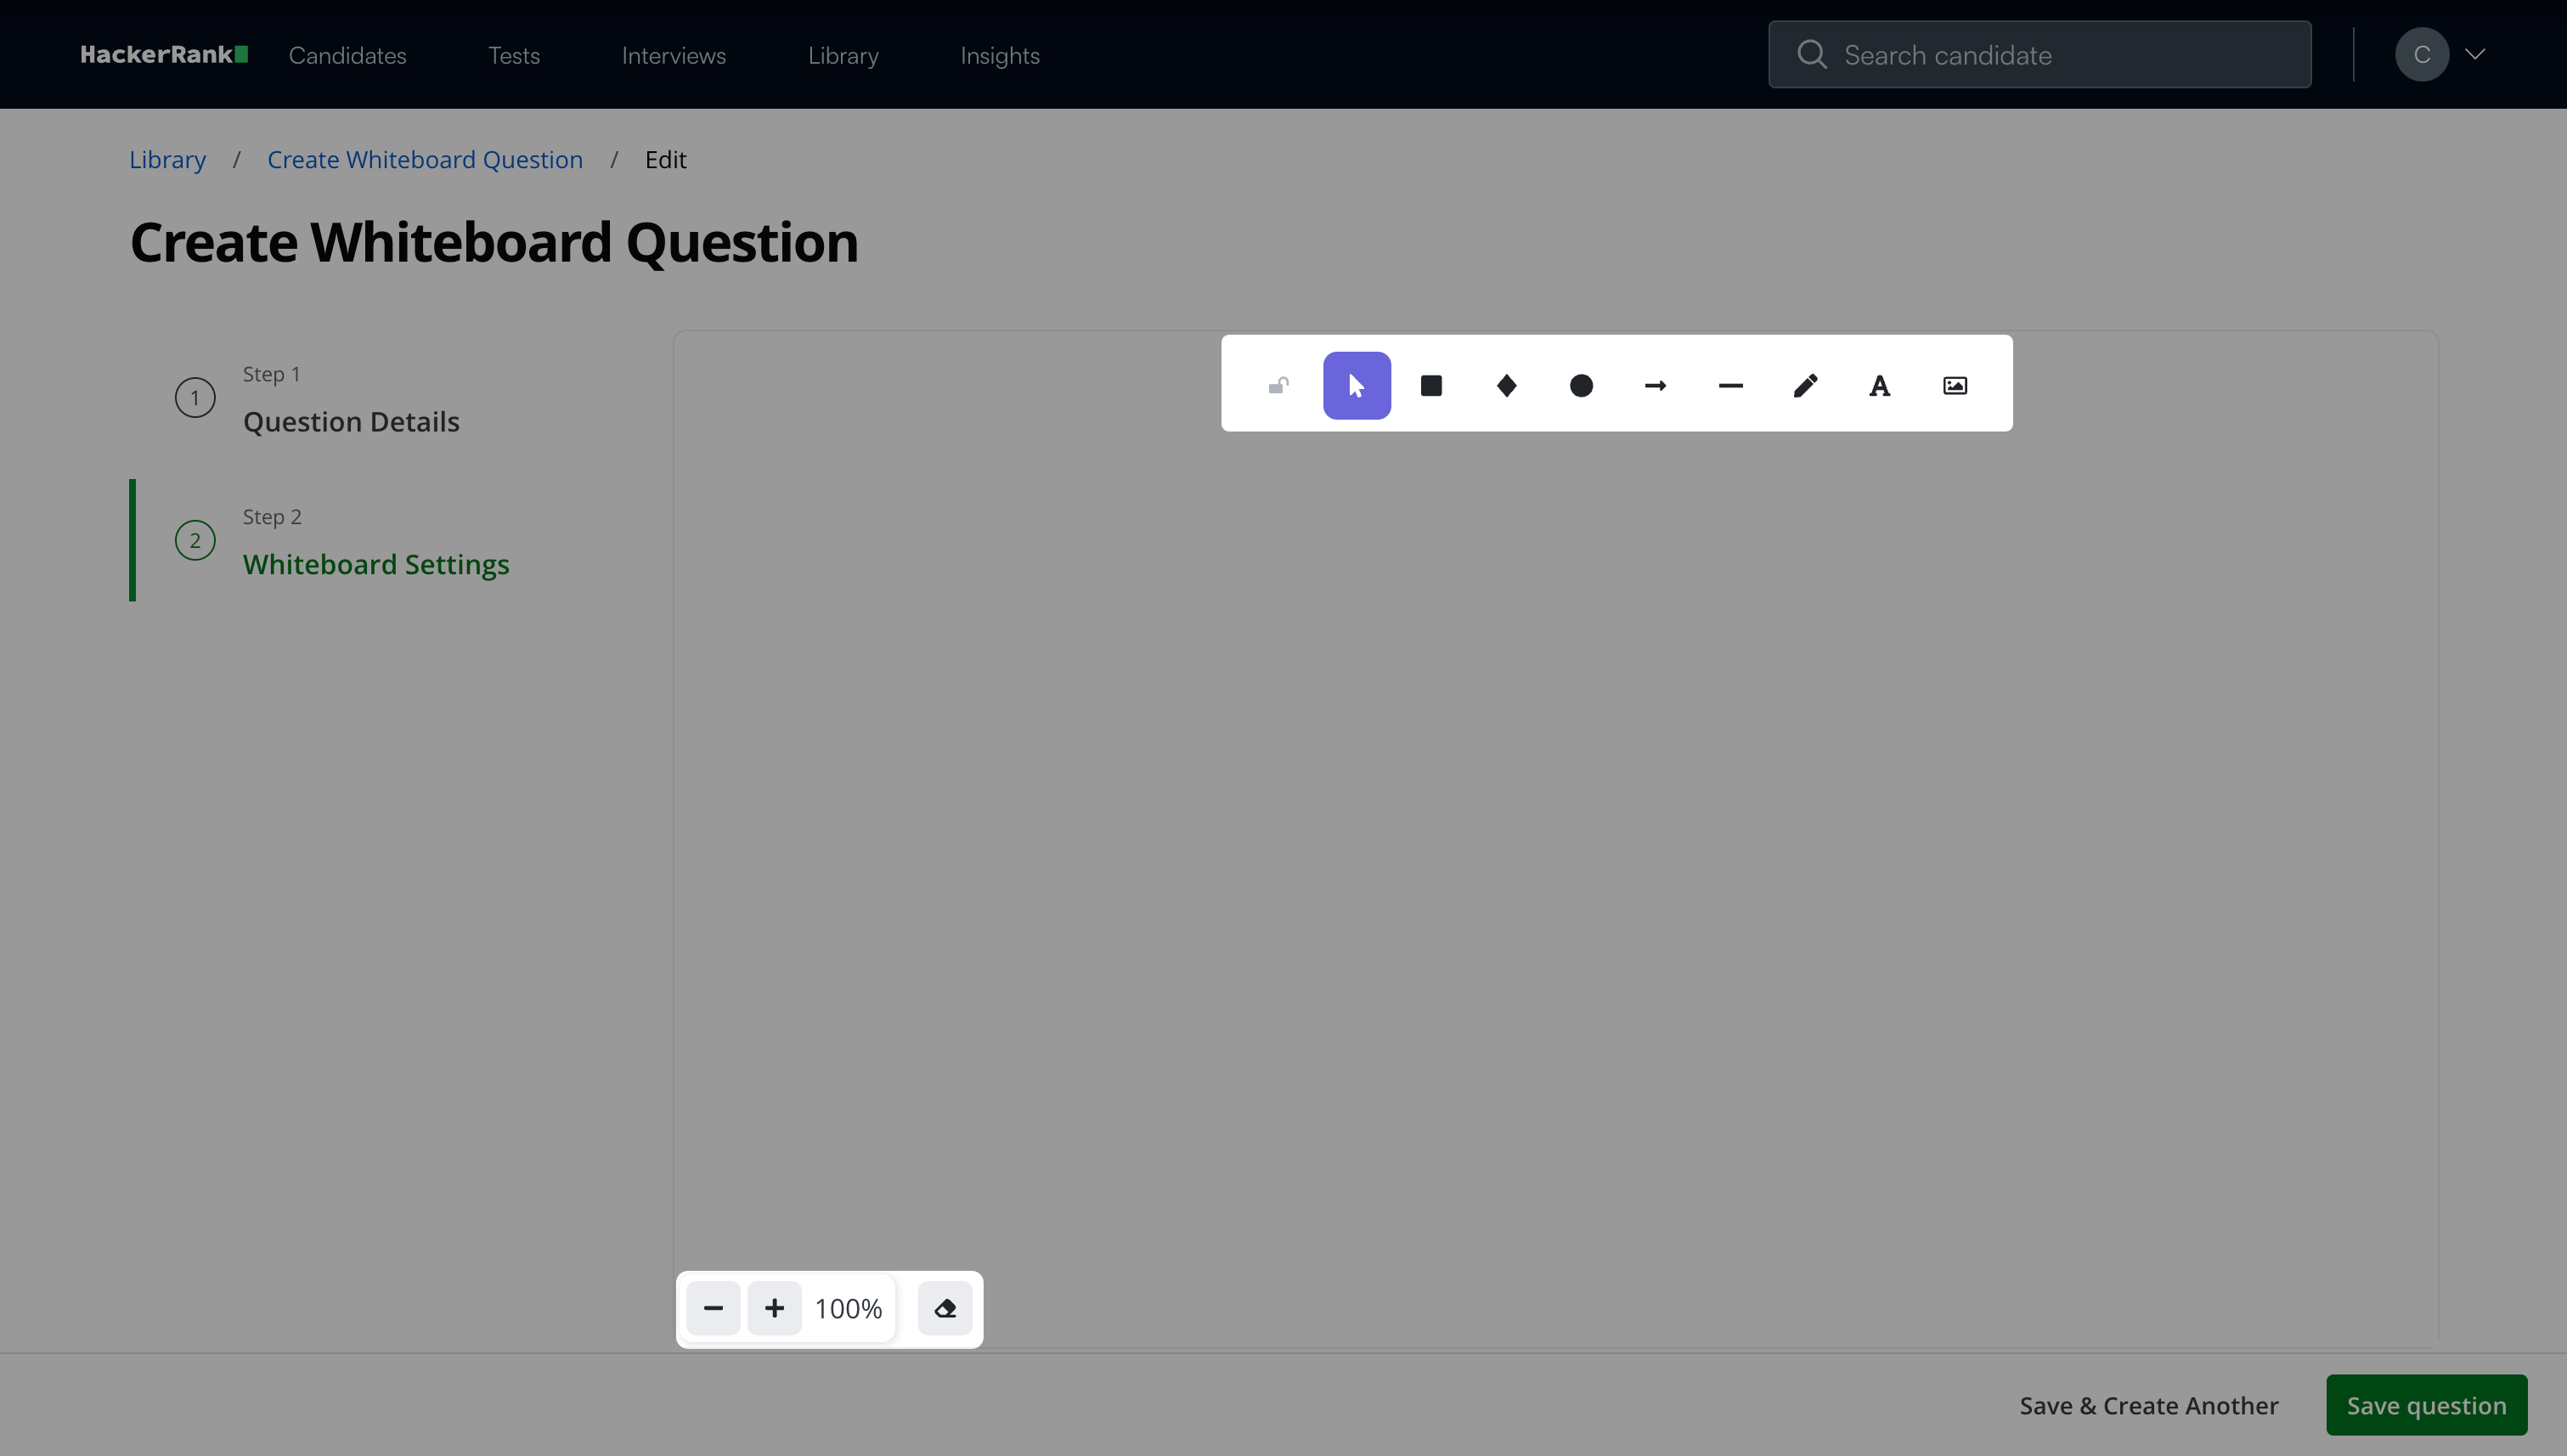This screenshot has width=2567, height=1456.
Task: Select the Rectangle shape tool
Action: pyautogui.click(x=1431, y=386)
